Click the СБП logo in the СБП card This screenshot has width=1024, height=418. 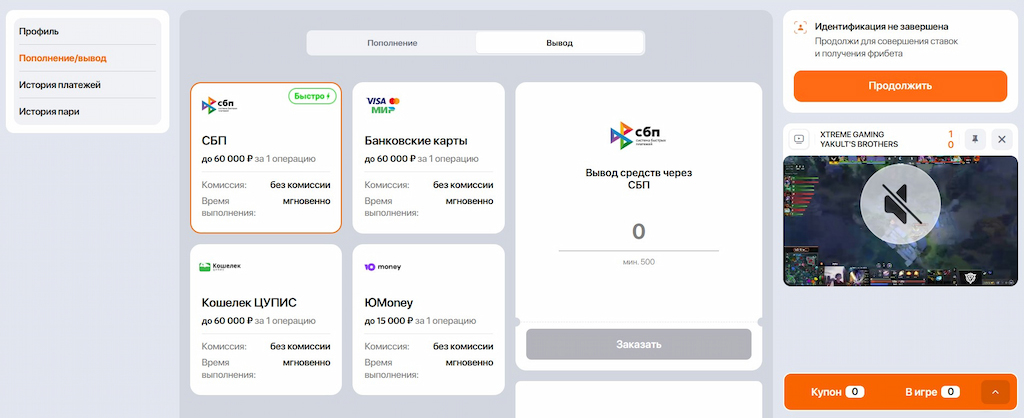pos(219,104)
